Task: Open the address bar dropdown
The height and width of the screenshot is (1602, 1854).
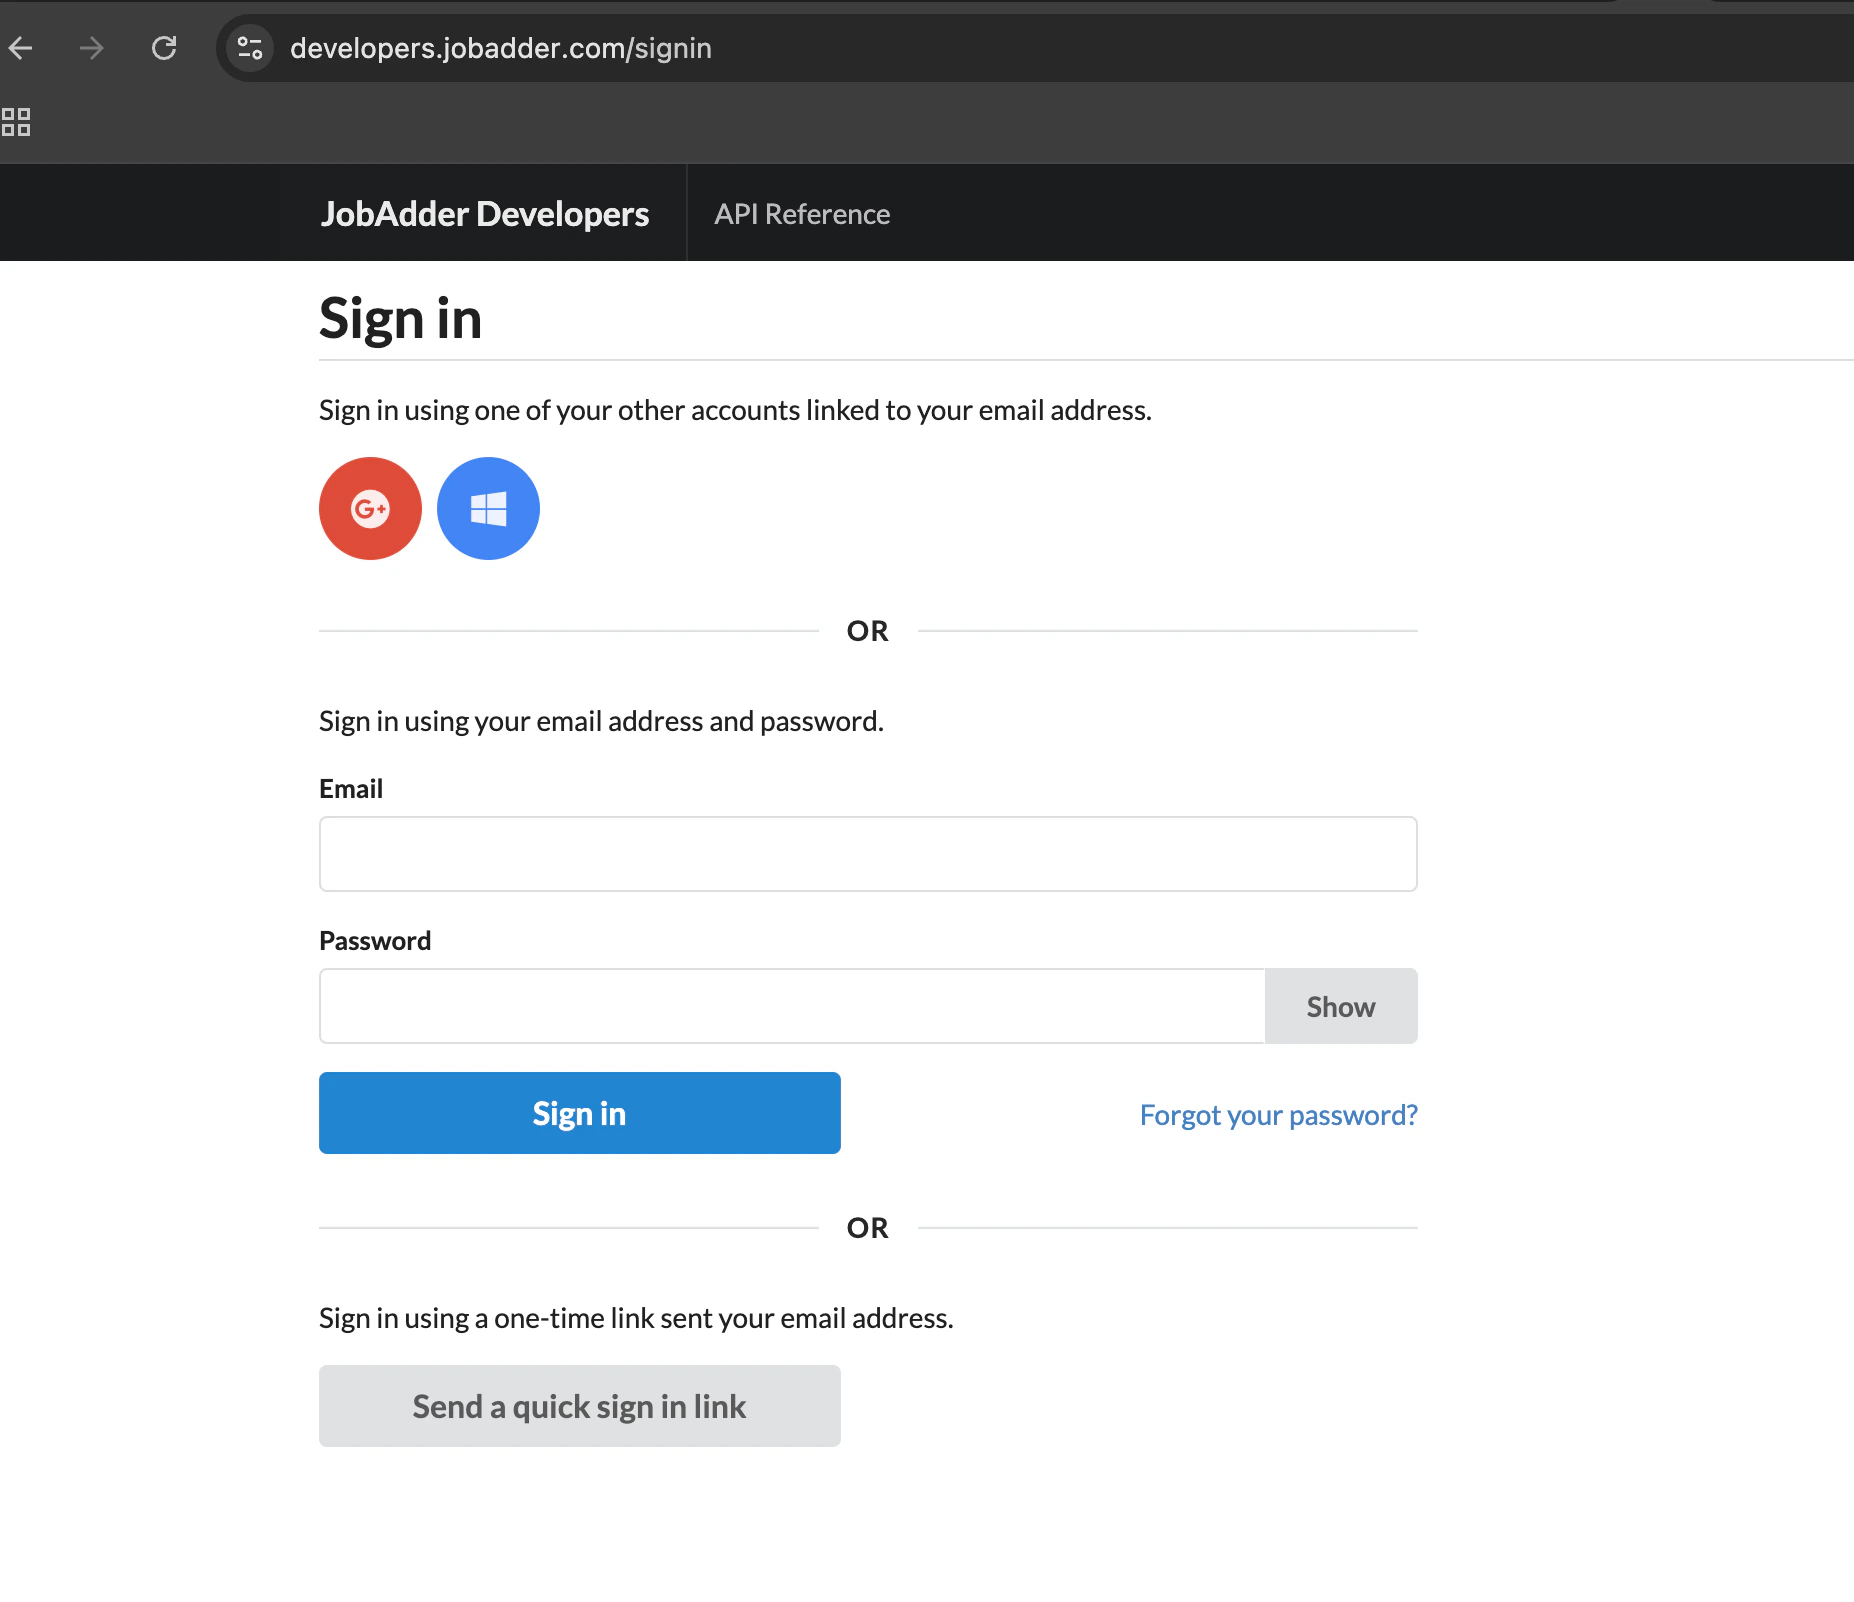Action: (500, 47)
